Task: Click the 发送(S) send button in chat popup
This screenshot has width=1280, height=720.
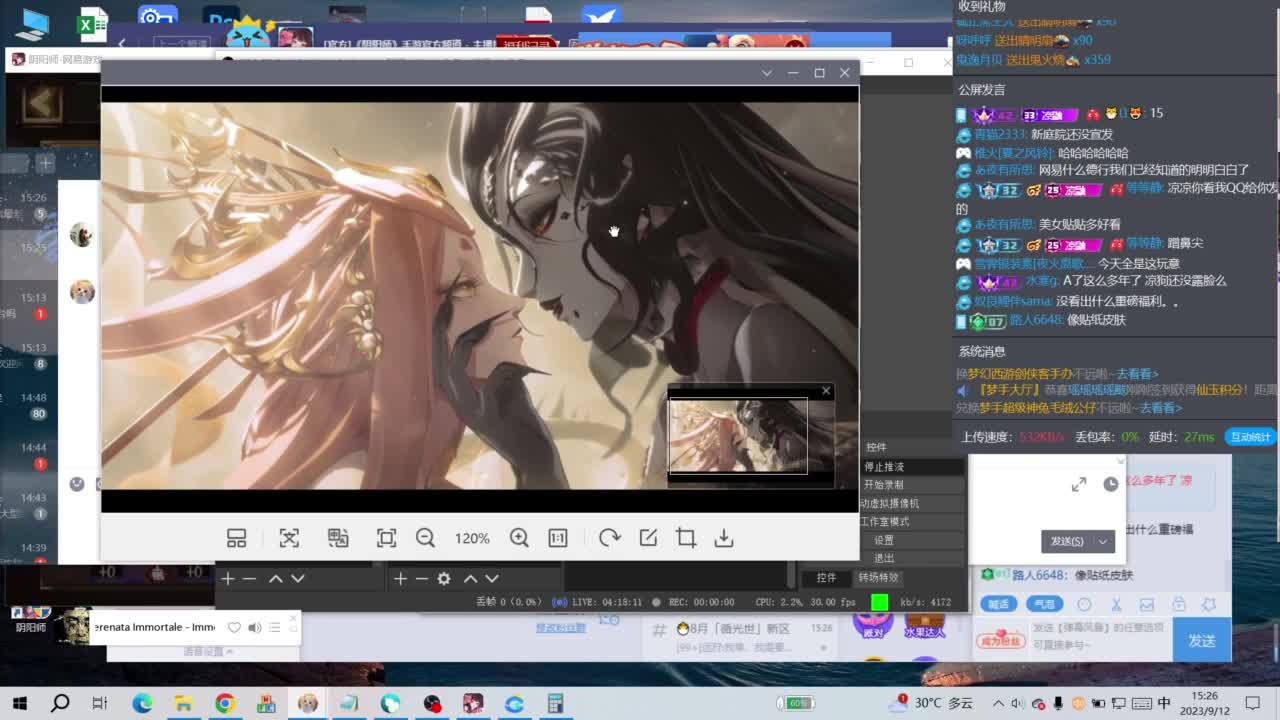Action: tap(1067, 541)
